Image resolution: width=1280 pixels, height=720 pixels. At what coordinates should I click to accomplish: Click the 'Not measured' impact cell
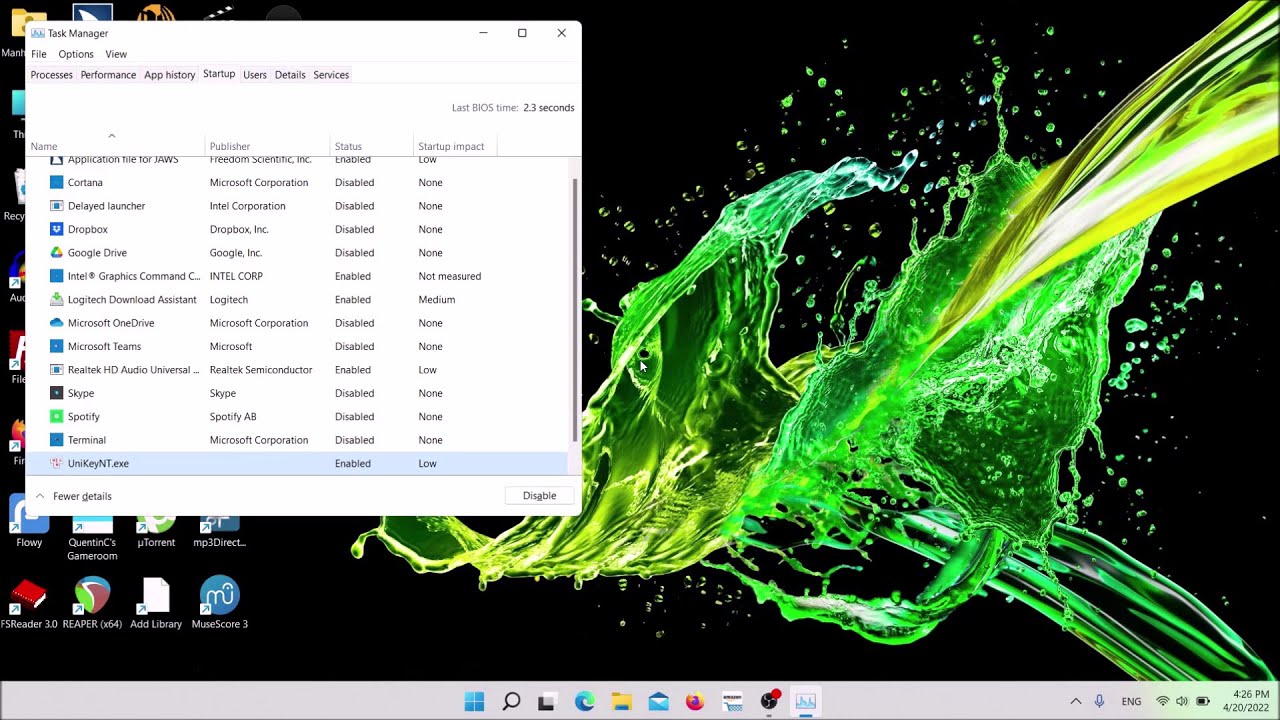(450, 276)
